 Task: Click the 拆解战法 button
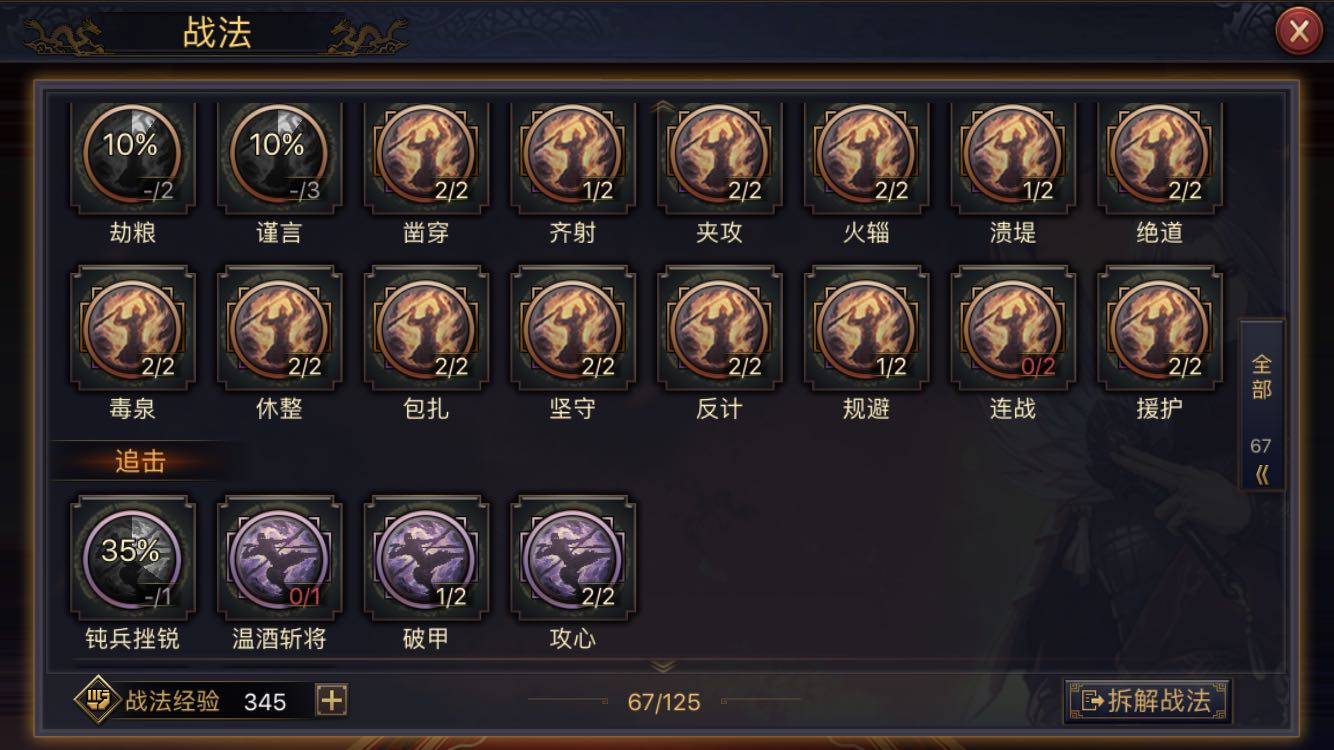pos(1147,700)
